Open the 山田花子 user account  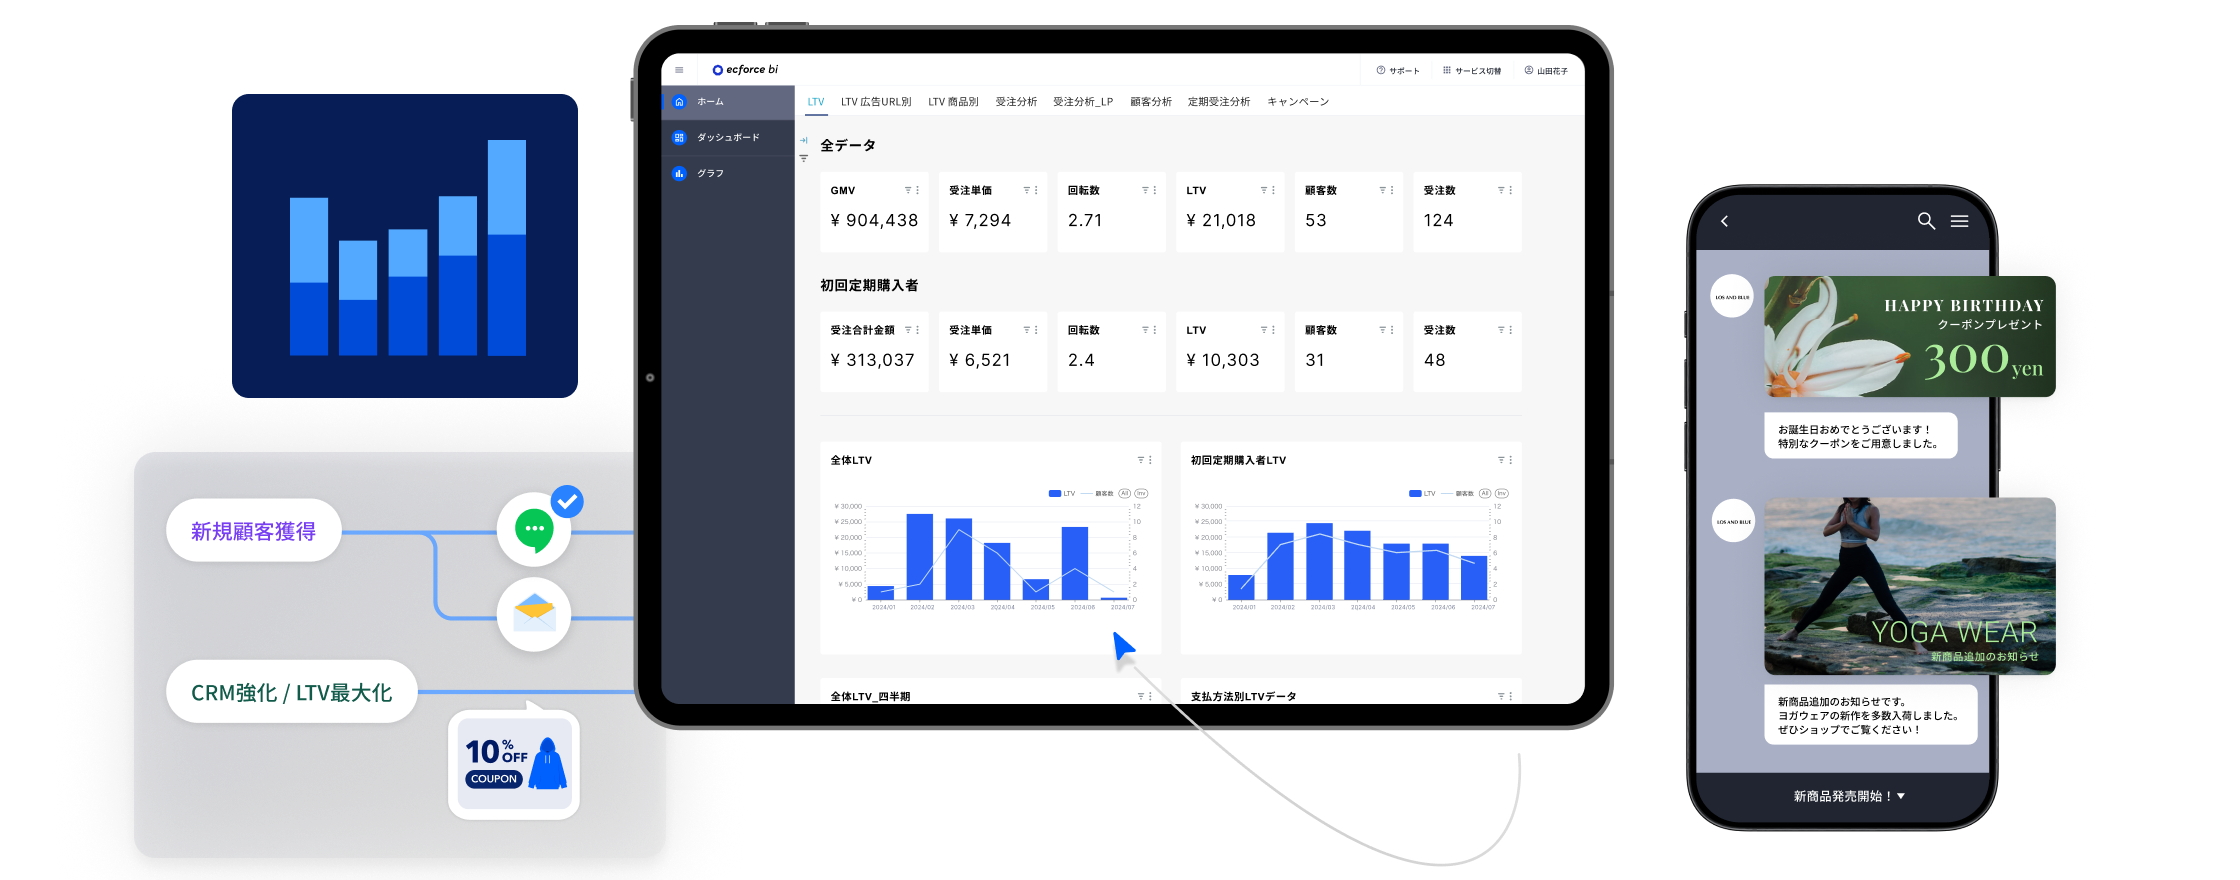pos(1546,70)
